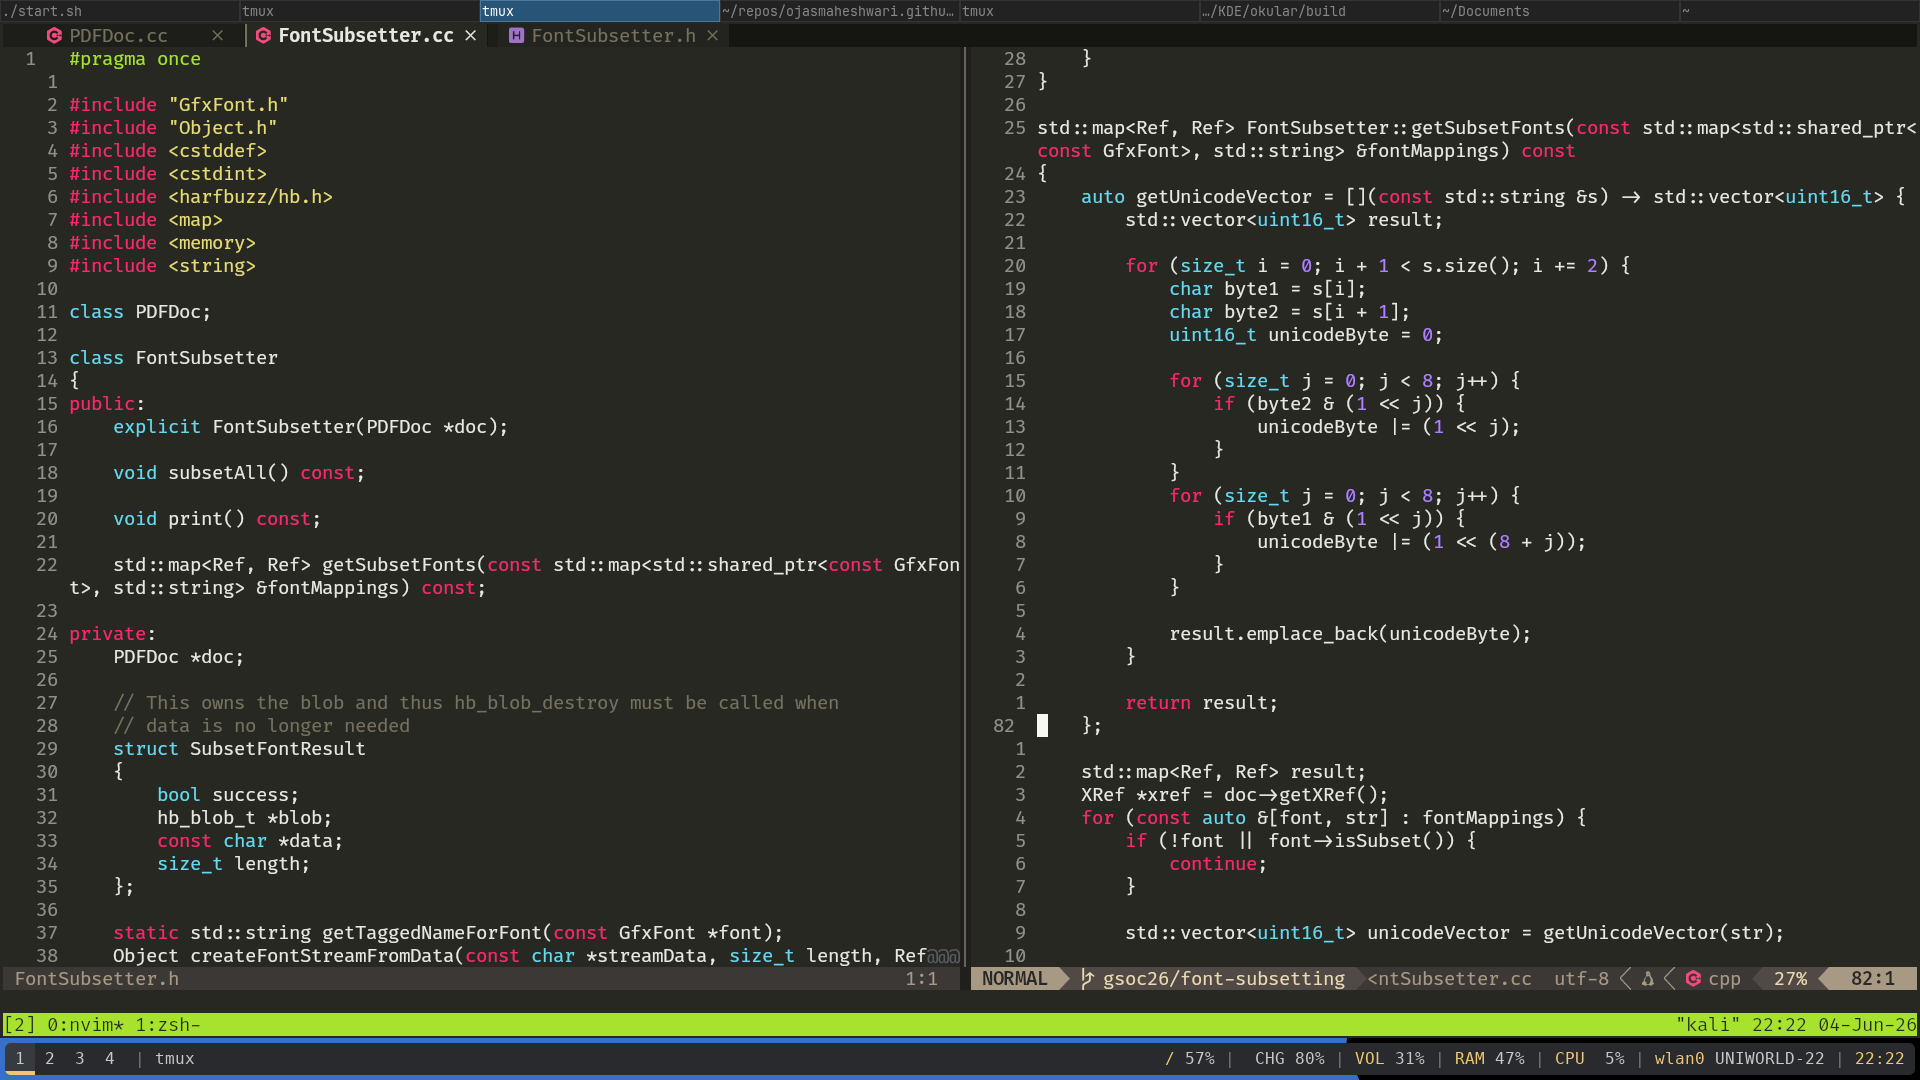
Task: Switch to the PDFDoc.cc buffer tab
Action: [118, 36]
